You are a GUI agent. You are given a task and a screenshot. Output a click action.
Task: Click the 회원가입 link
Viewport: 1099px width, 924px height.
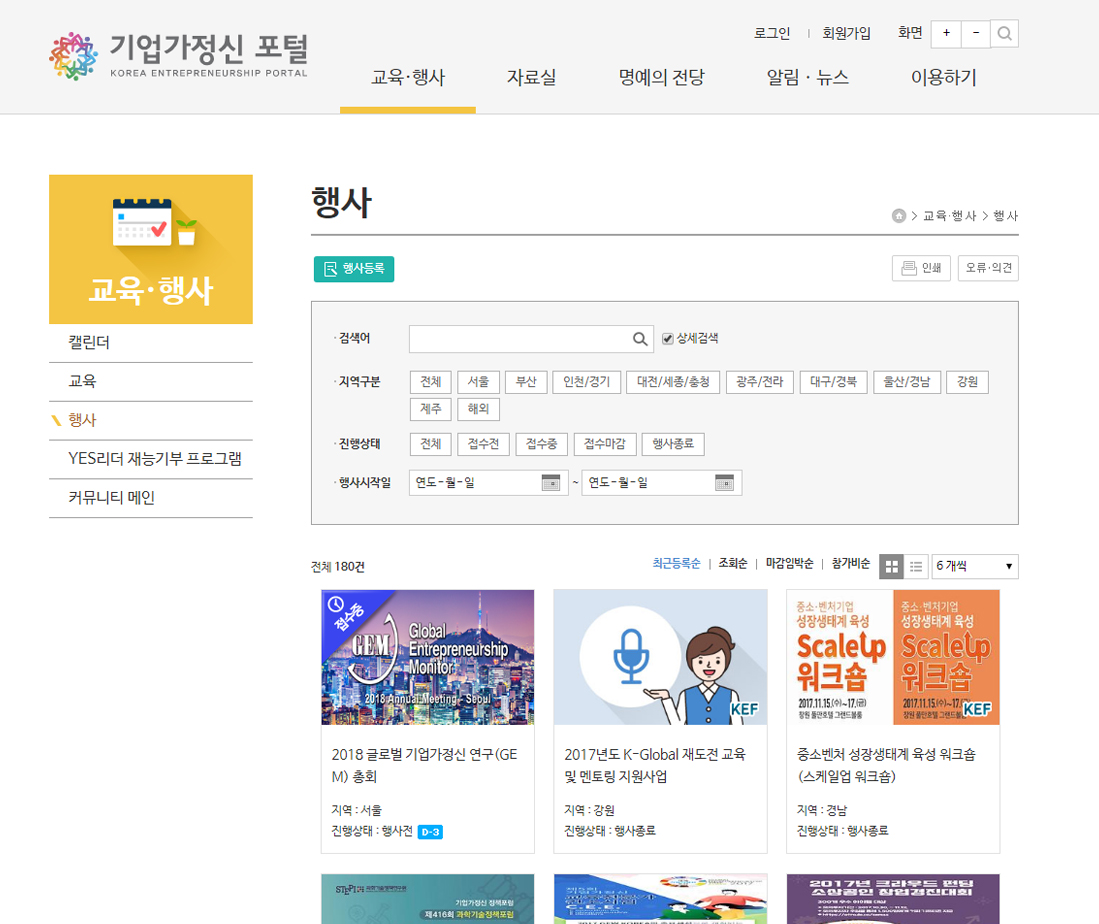point(846,33)
